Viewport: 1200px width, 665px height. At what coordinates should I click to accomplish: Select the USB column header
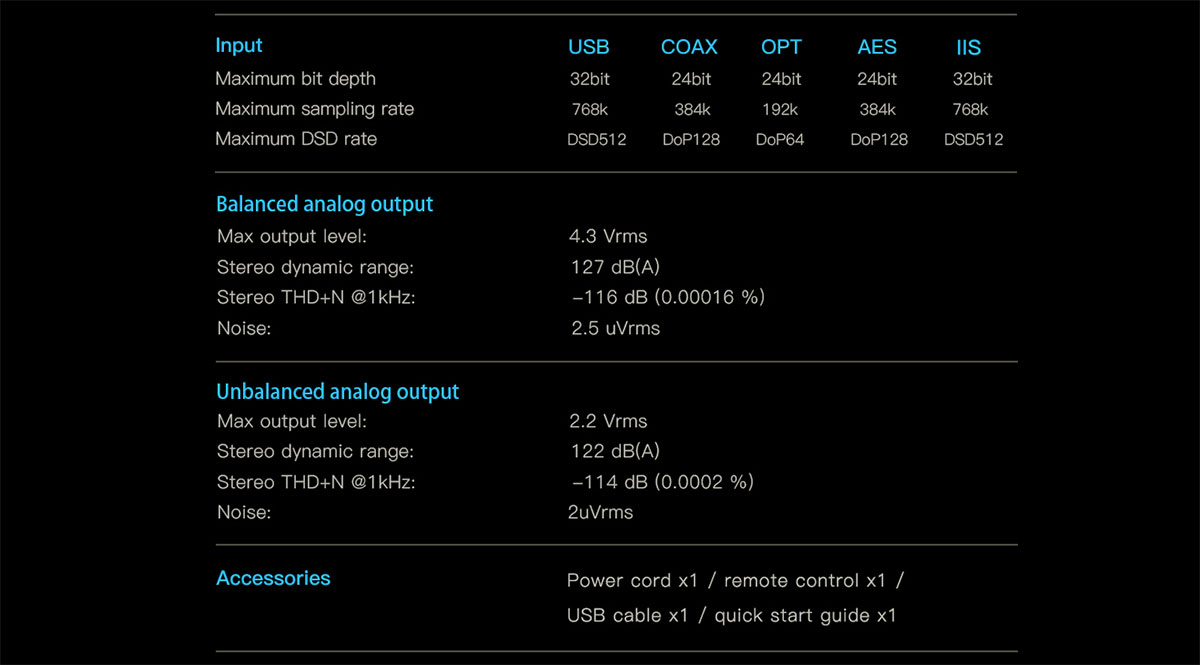click(x=589, y=47)
